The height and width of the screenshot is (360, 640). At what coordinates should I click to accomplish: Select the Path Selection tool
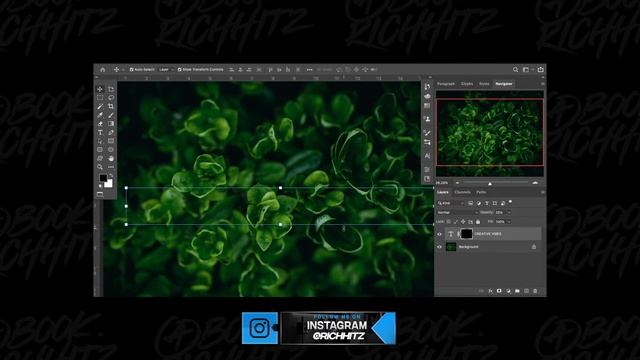tap(100, 141)
